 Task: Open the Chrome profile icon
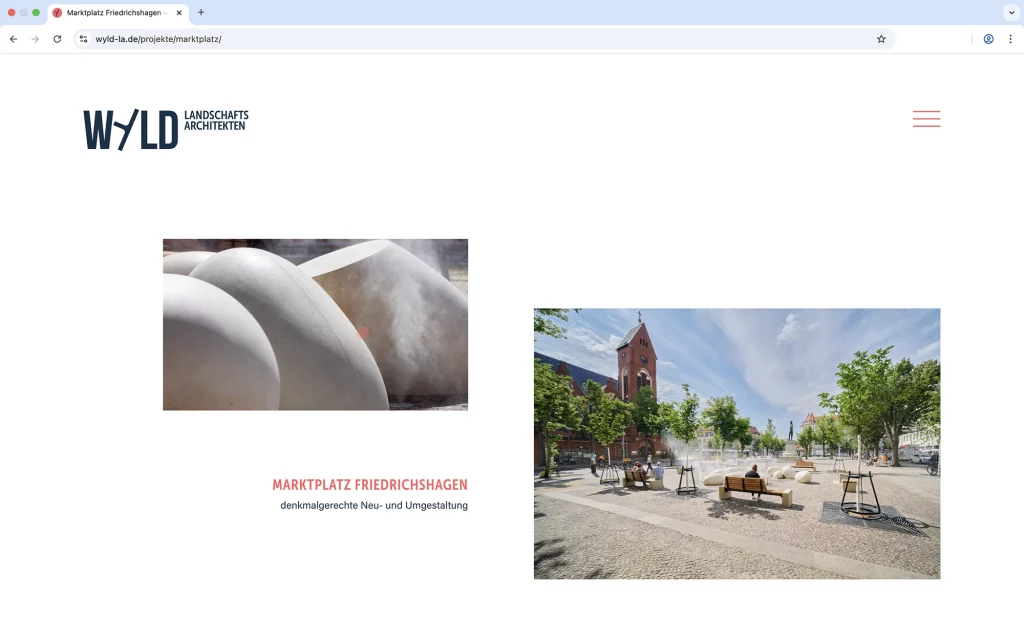(x=988, y=39)
